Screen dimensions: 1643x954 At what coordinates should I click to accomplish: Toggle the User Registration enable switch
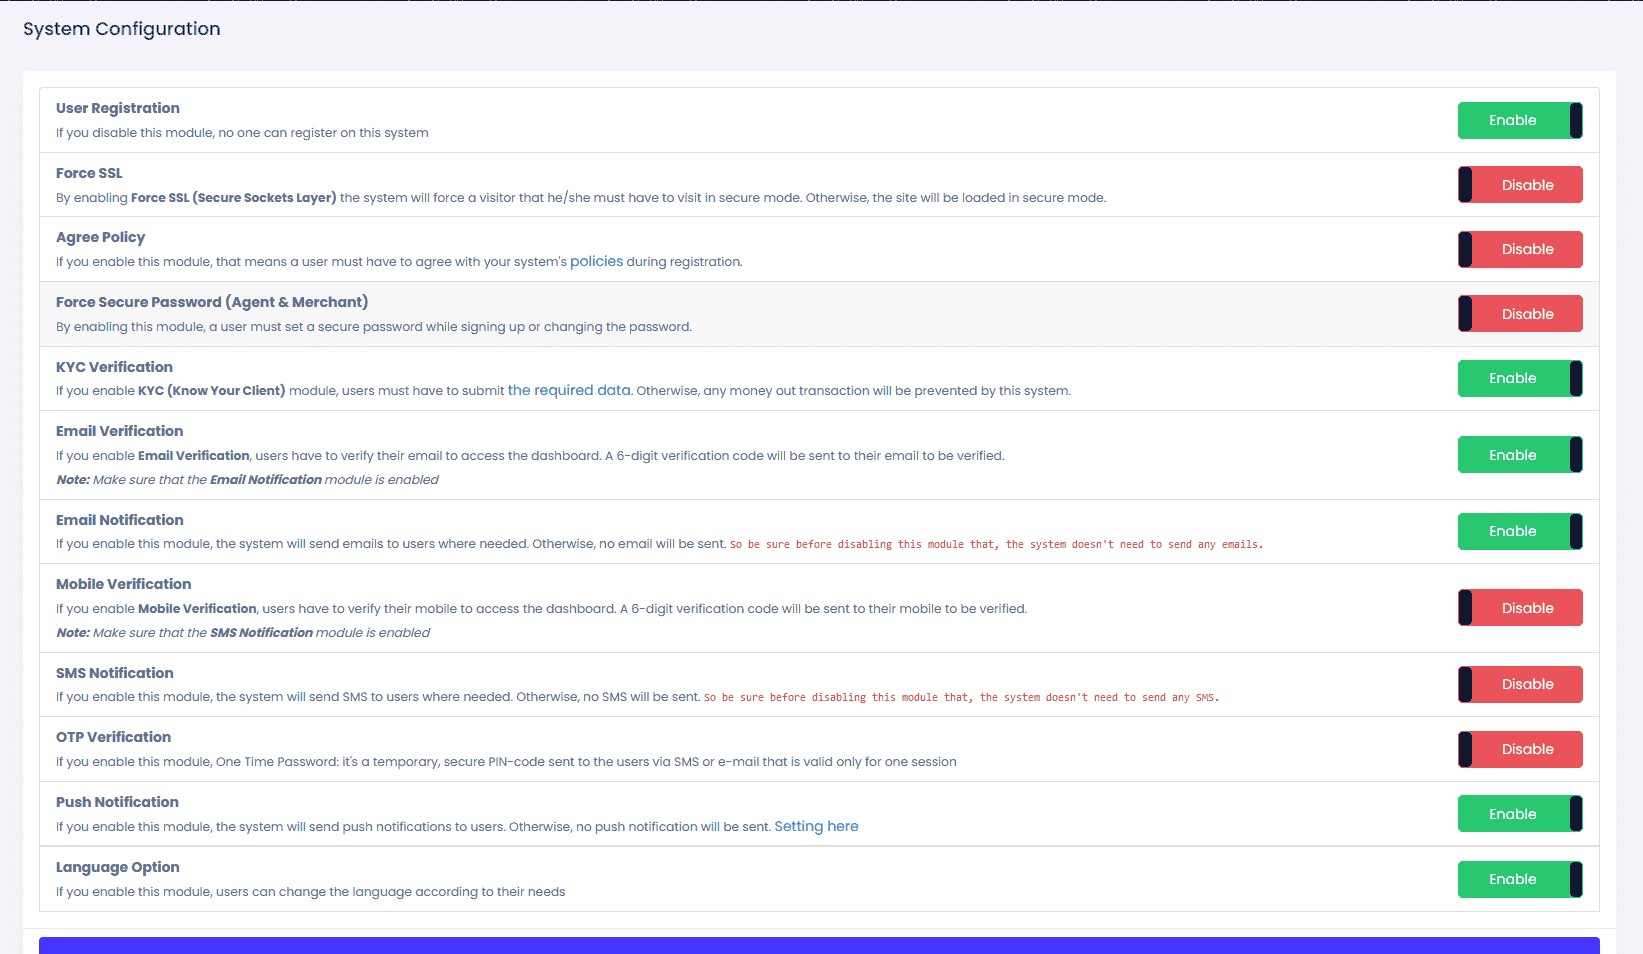(x=1519, y=120)
